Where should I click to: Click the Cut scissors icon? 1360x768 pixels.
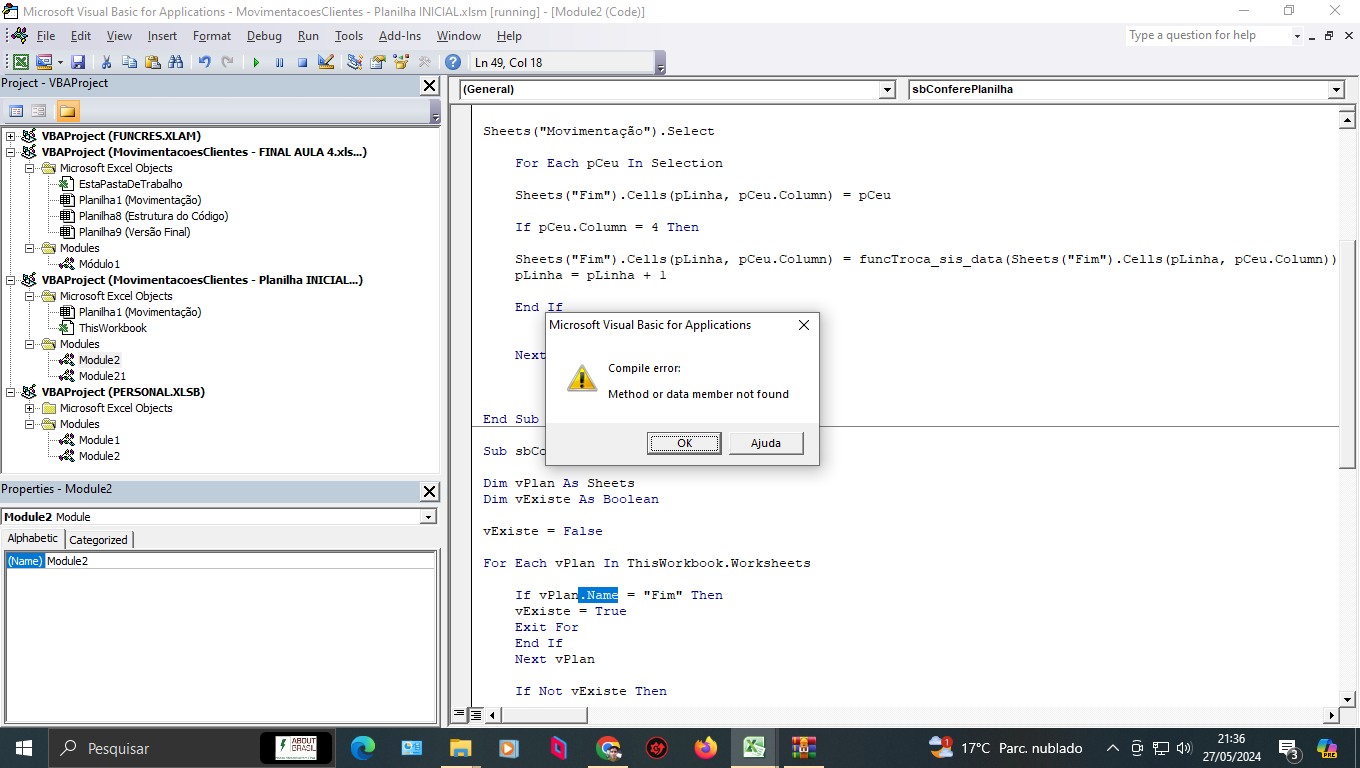(107, 62)
